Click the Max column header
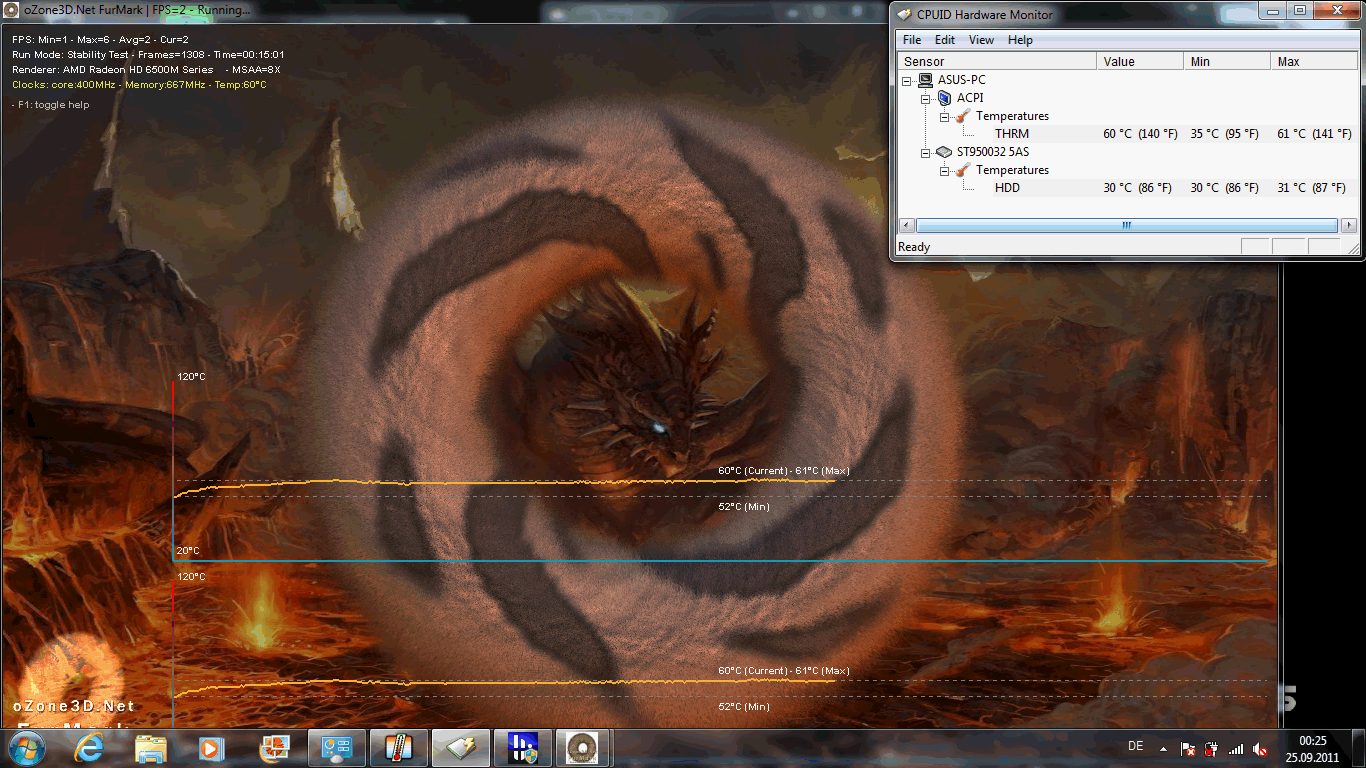The height and width of the screenshot is (768, 1366). [x=1313, y=62]
